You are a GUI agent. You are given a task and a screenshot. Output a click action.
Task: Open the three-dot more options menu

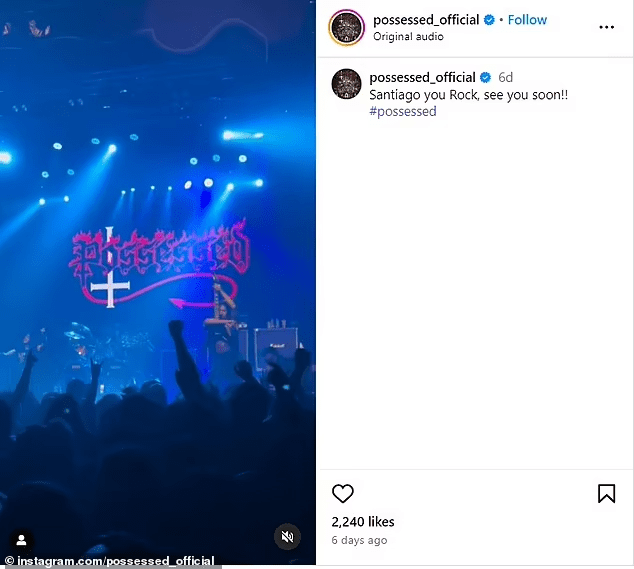pos(607,27)
